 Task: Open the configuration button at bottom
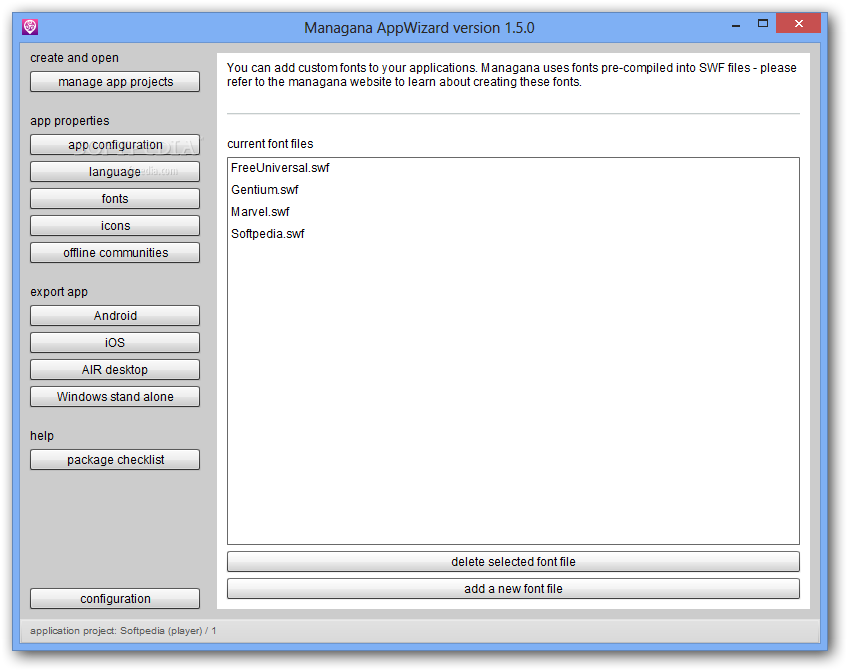point(115,599)
